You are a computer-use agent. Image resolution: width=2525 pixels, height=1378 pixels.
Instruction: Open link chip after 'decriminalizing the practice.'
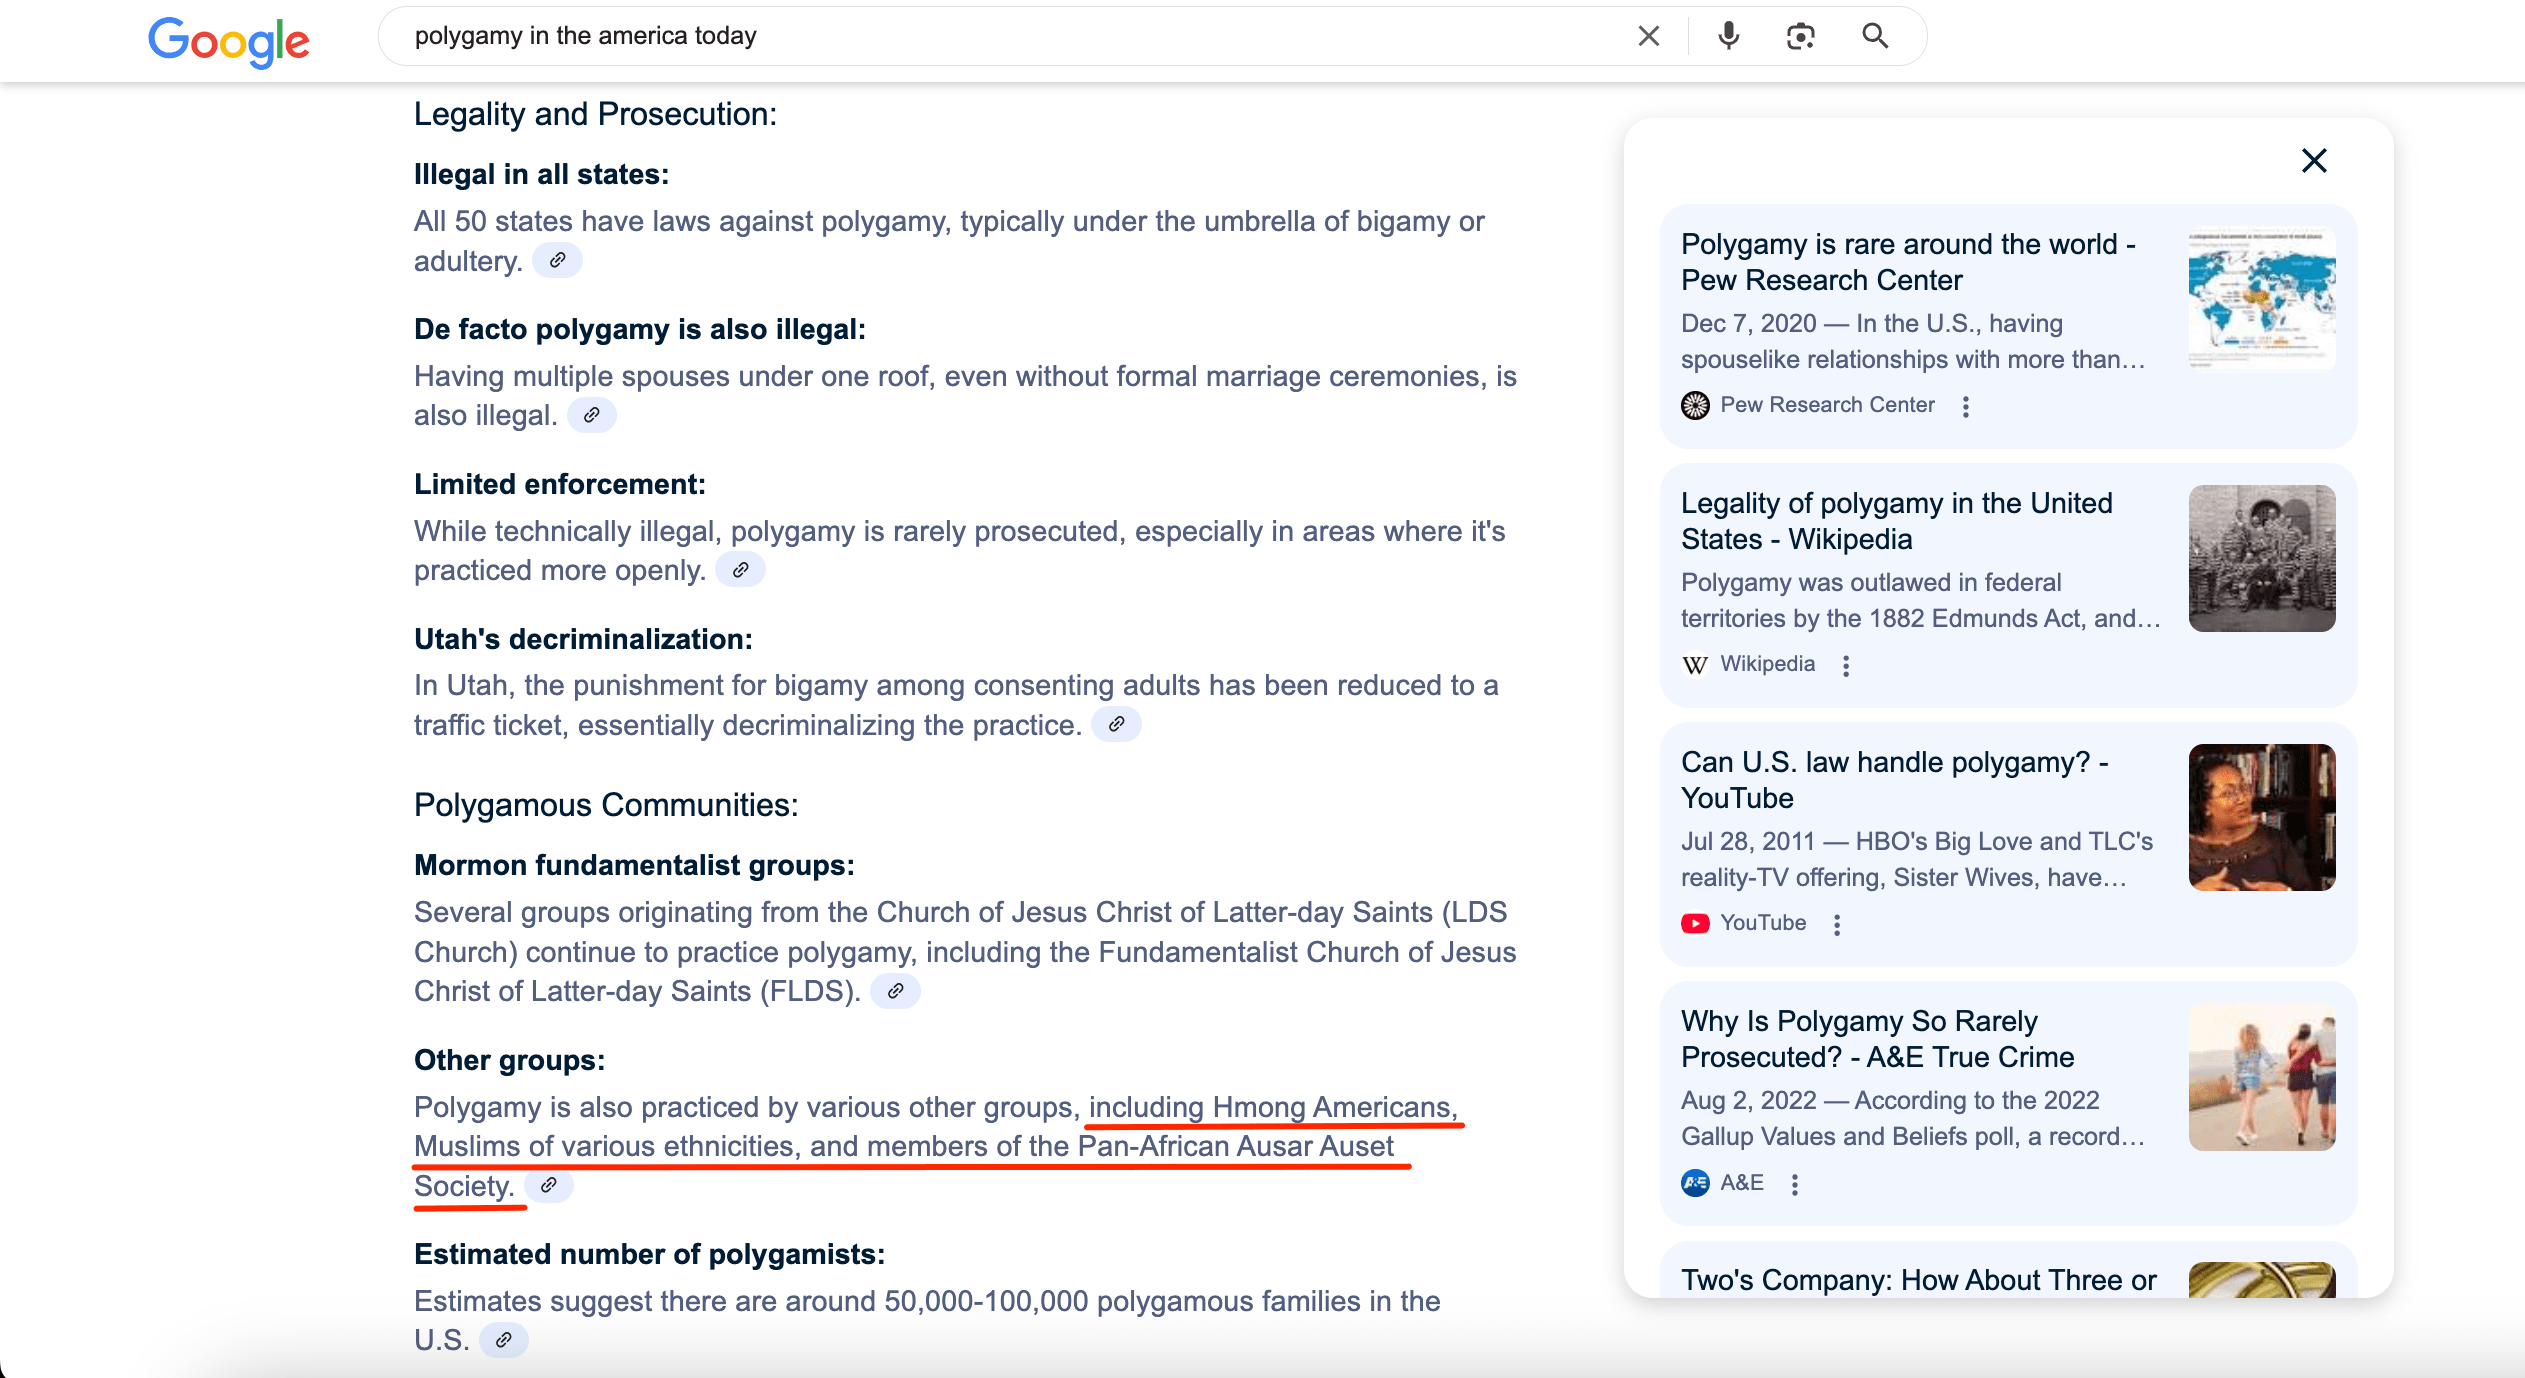coord(1116,725)
